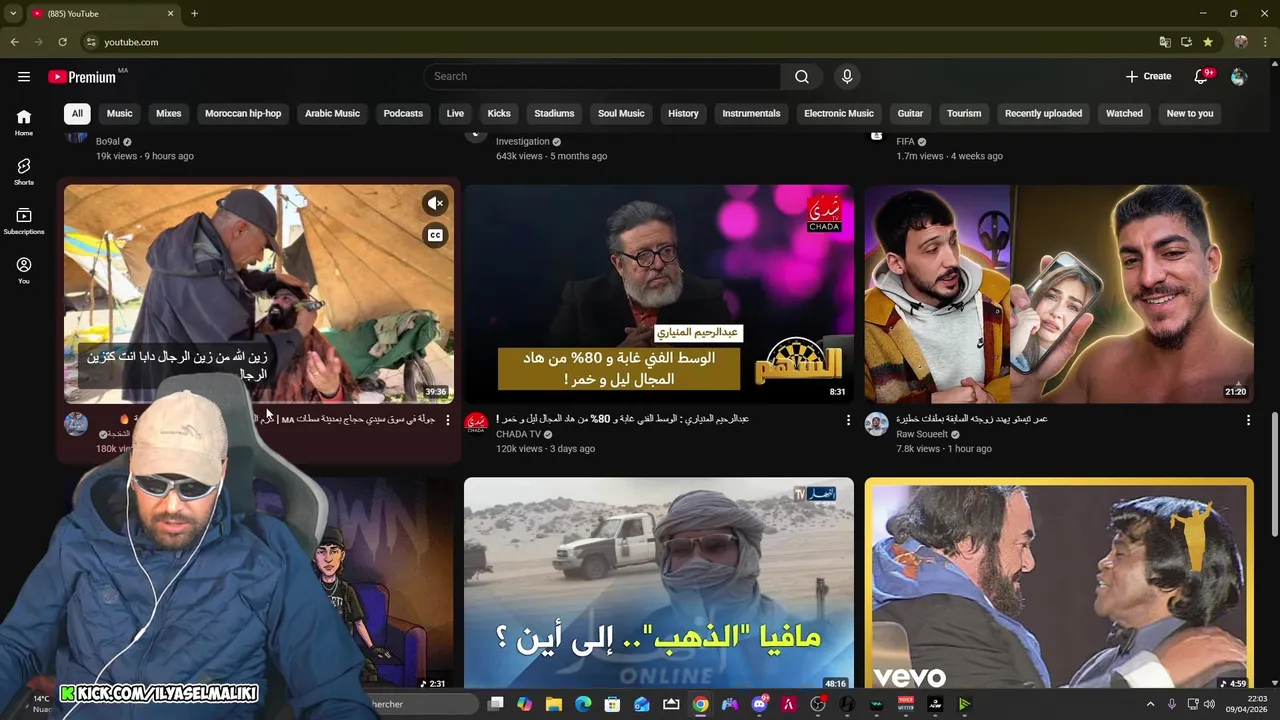Viewport: 1280px width, 720px height.
Task: Click the install app icon in address bar
Action: (1186, 42)
